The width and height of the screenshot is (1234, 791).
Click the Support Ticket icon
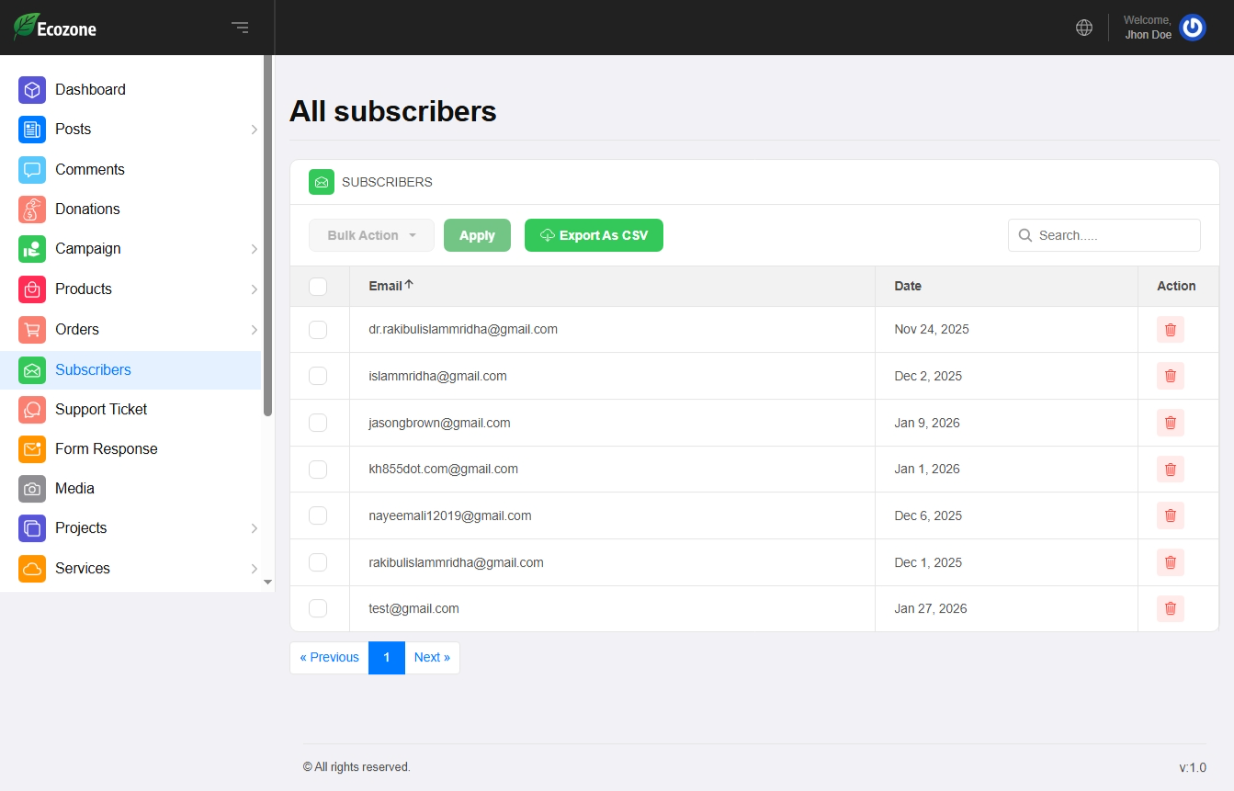[x=32, y=409]
